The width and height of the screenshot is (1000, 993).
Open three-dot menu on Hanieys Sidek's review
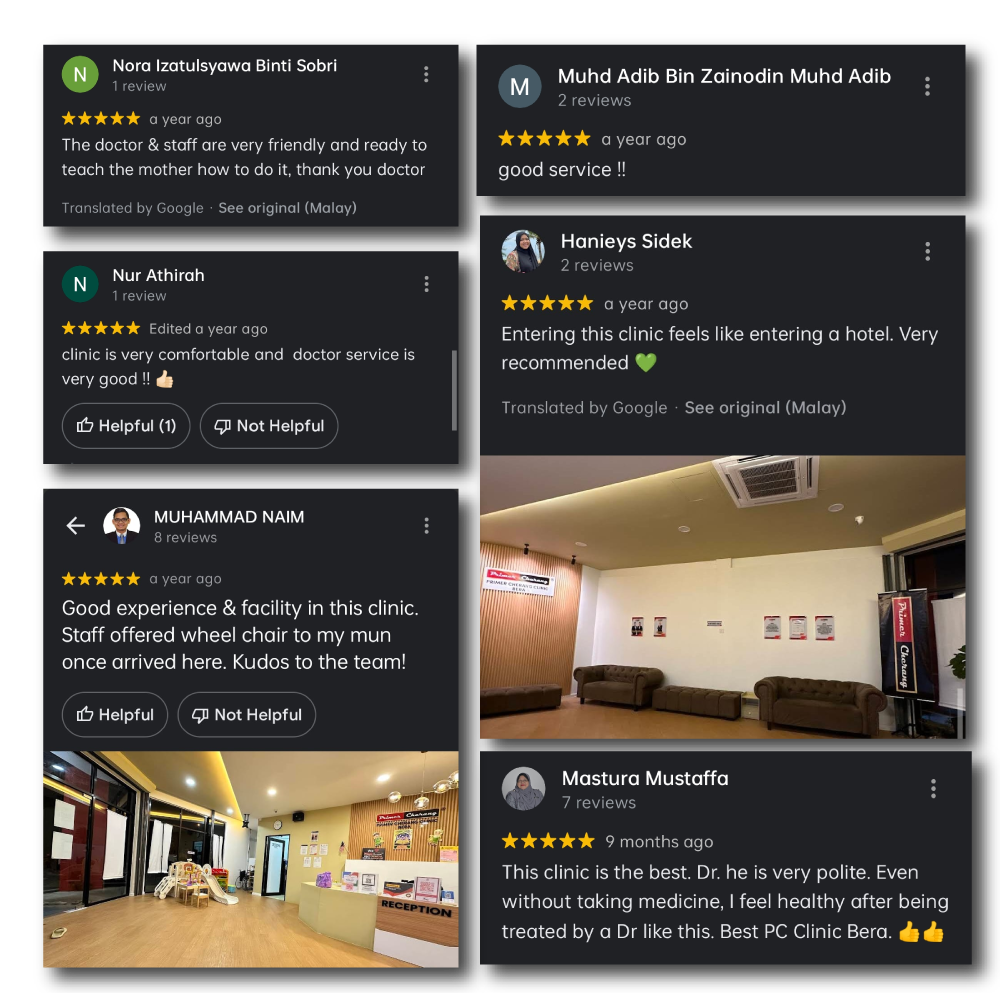point(927,251)
